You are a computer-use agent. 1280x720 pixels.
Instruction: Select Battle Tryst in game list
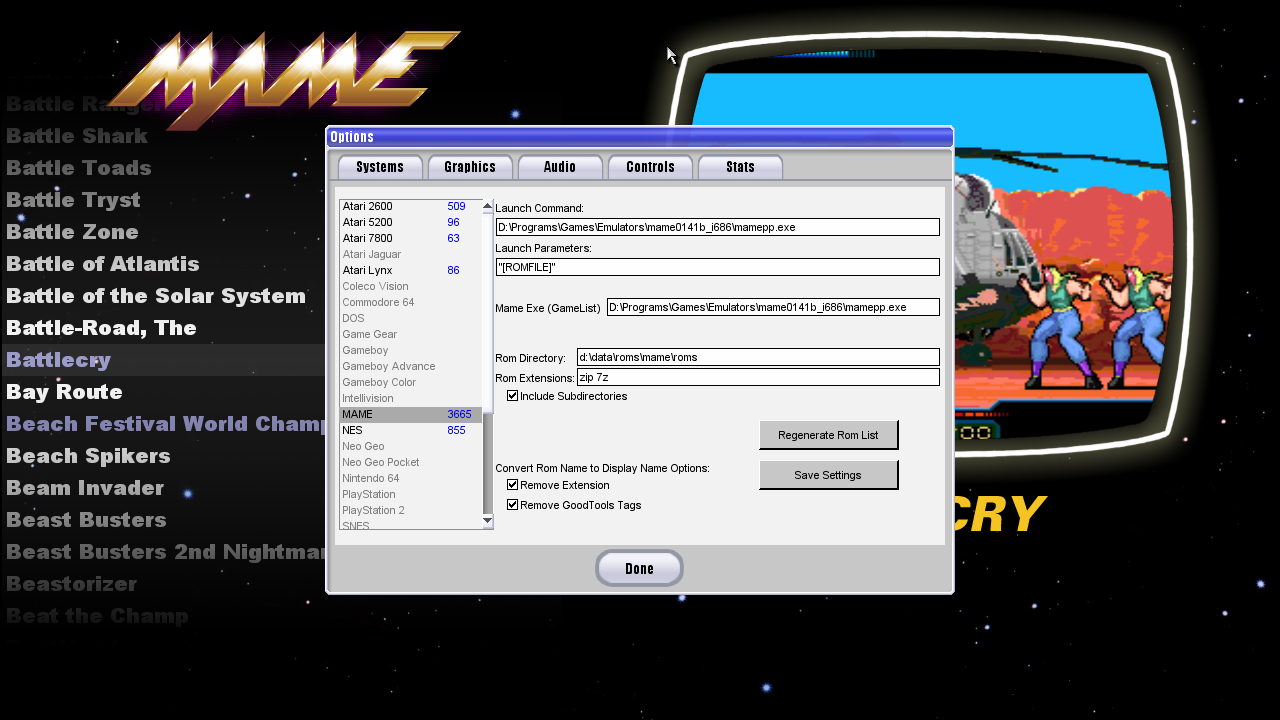point(73,200)
